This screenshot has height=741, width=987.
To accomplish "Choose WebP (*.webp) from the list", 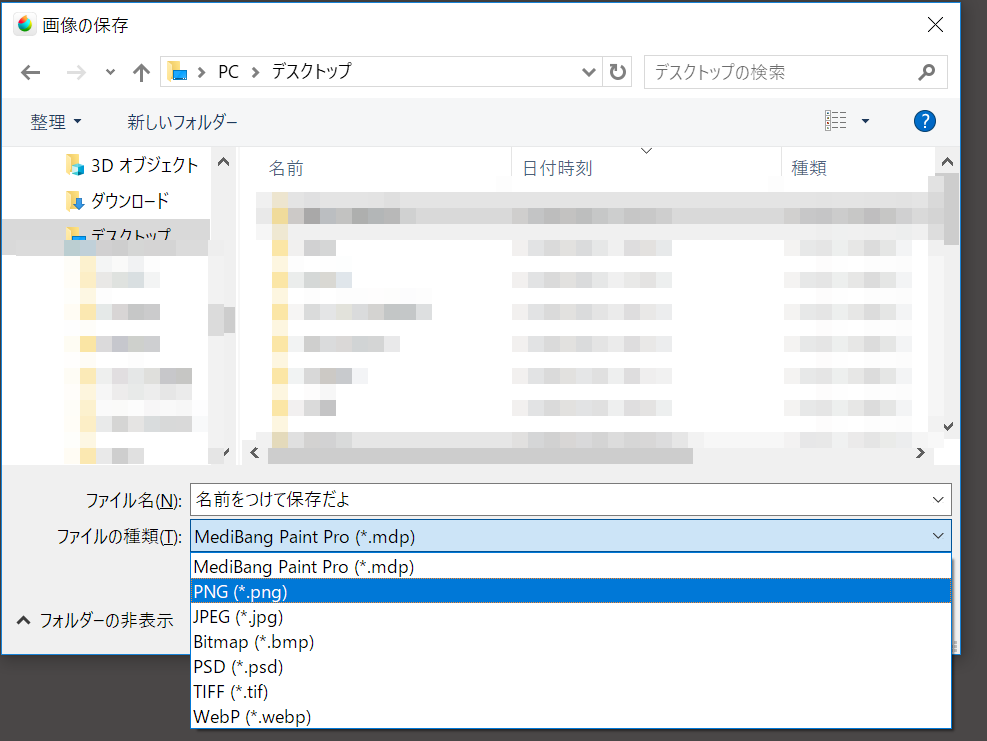I will click(570, 716).
